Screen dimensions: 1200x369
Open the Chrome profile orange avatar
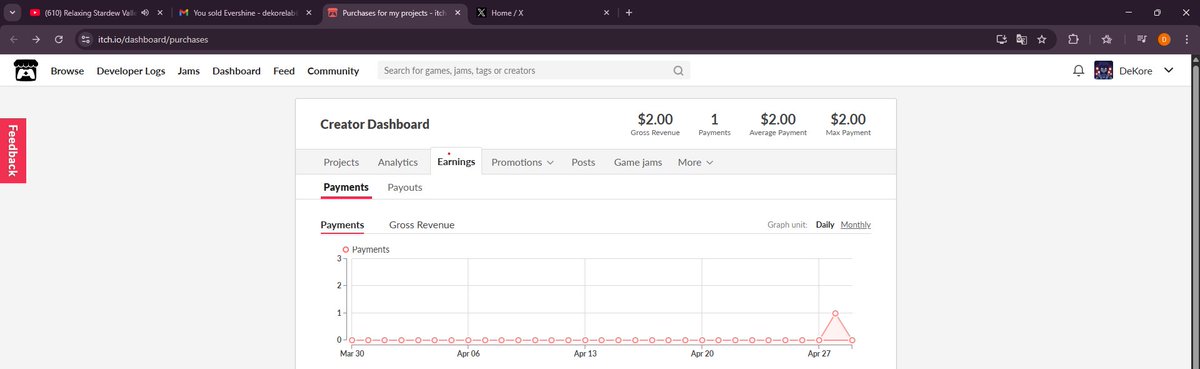pos(1164,39)
